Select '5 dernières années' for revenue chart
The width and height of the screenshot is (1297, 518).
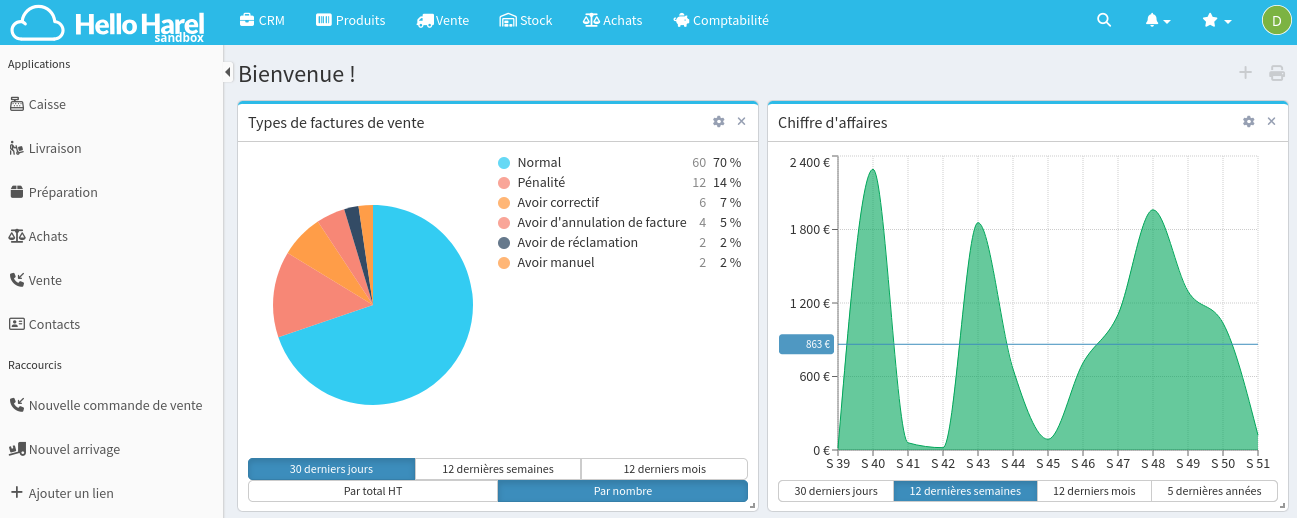pyautogui.click(x=1214, y=491)
